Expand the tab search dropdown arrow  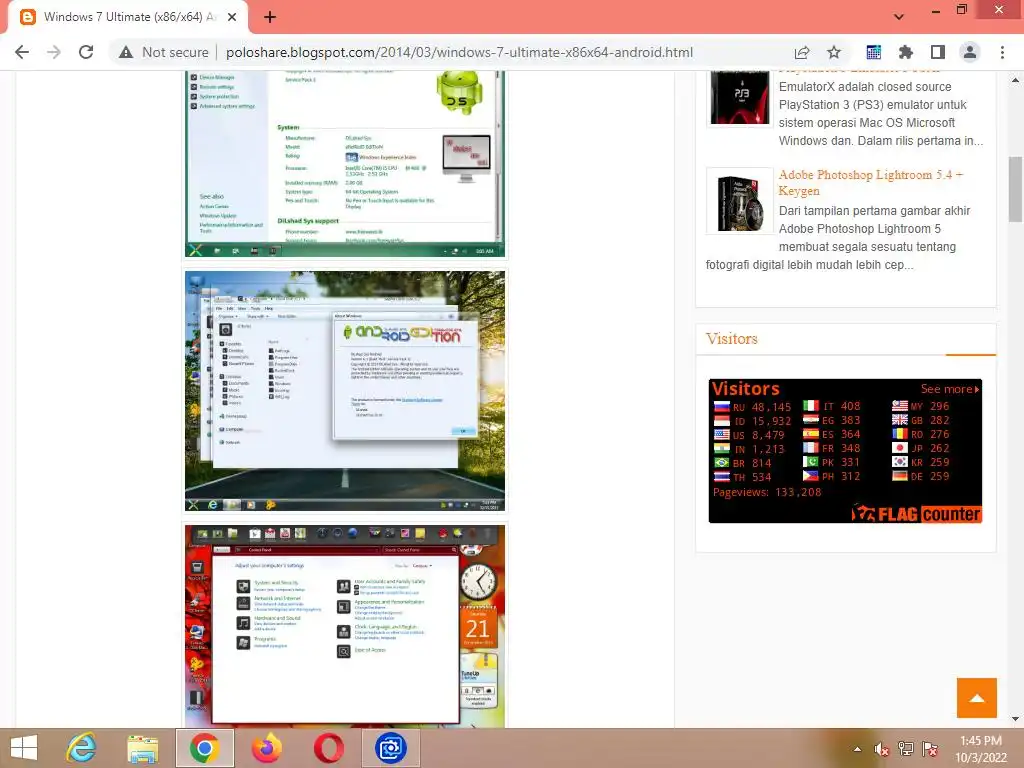click(x=899, y=17)
